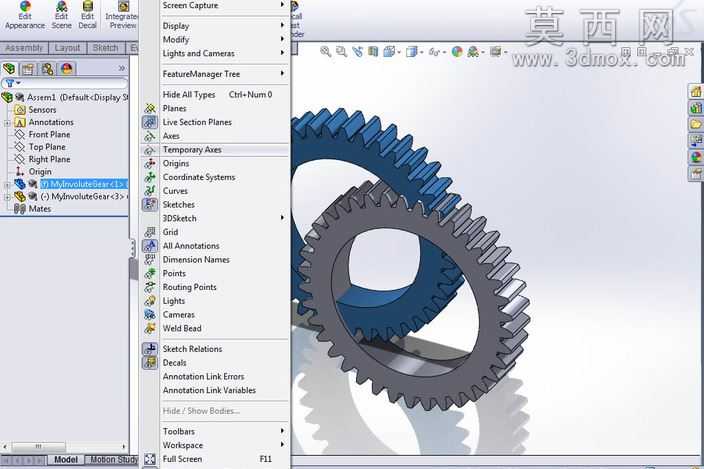Click Integrated Preview tool
Image resolution: width=704 pixels, height=469 pixels.
(121, 15)
